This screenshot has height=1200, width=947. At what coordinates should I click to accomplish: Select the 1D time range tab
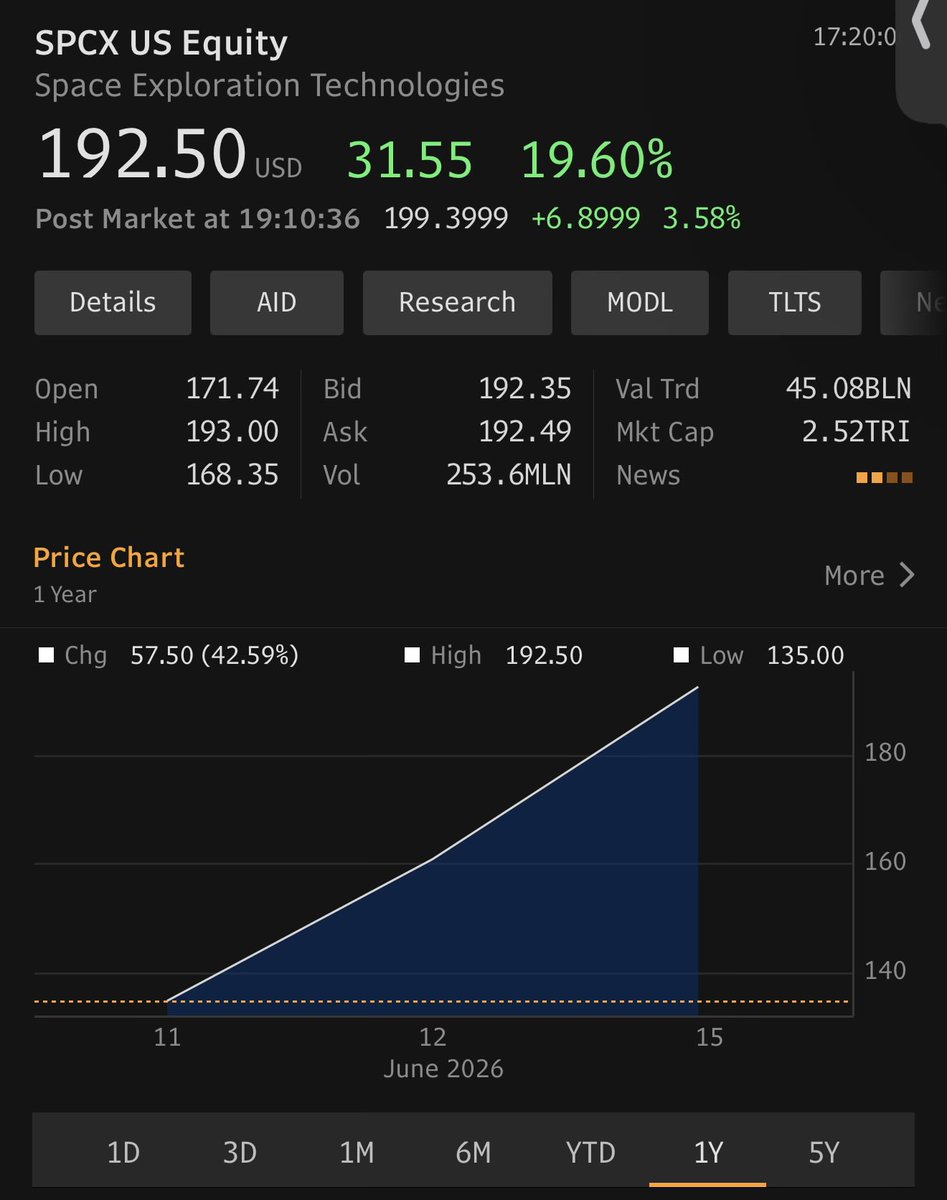[x=123, y=1152]
